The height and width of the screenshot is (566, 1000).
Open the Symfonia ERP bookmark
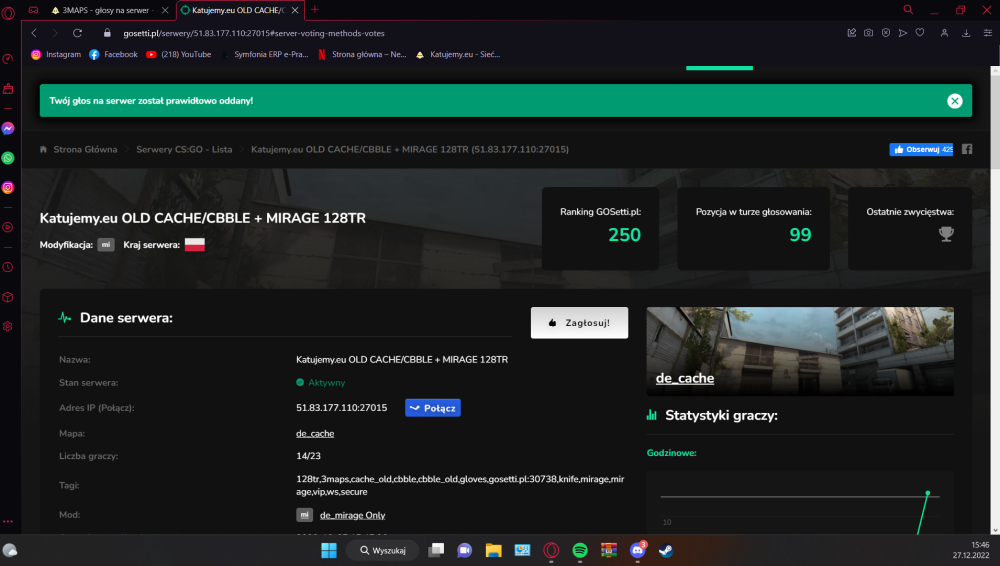click(x=265, y=55)
